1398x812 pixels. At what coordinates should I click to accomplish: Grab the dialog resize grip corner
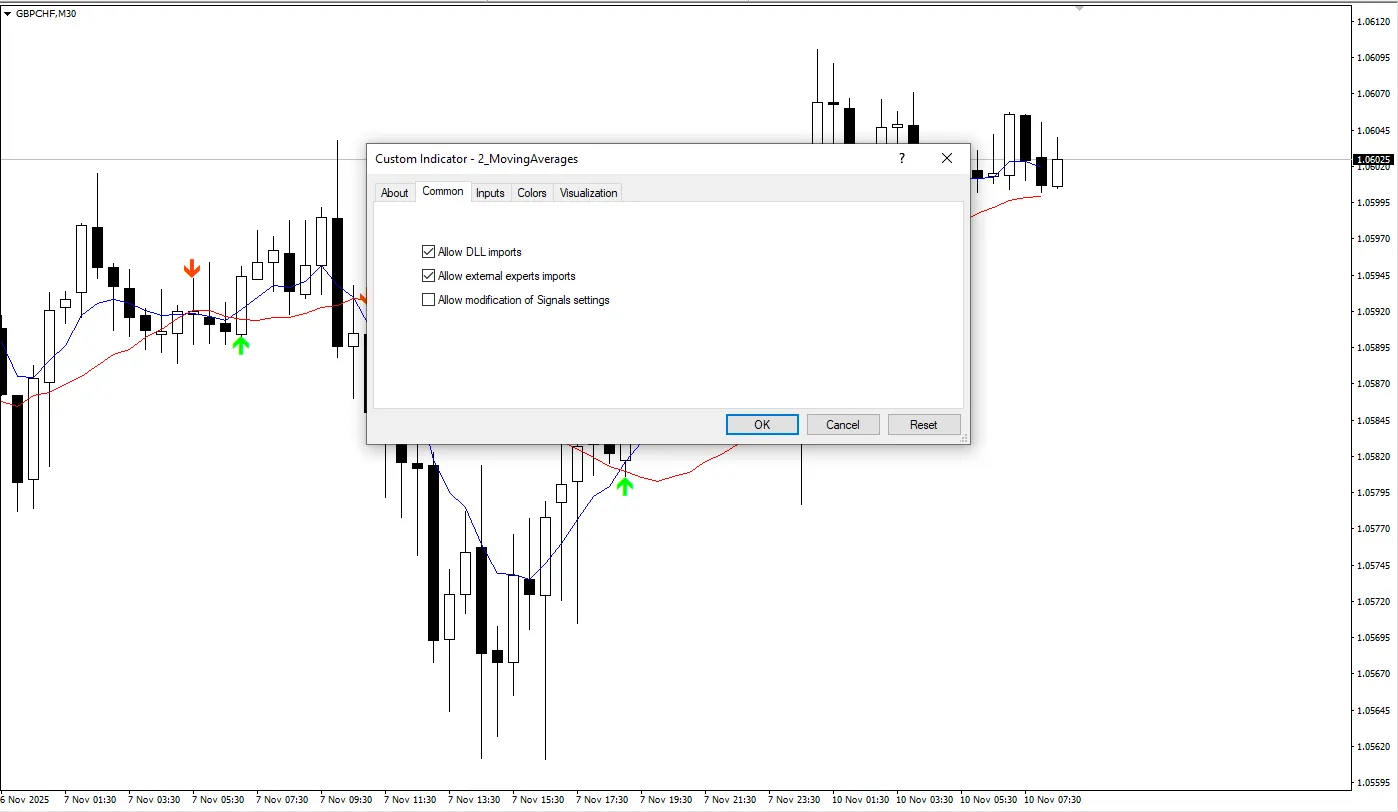pyautogui.click(x=964, y=438)
